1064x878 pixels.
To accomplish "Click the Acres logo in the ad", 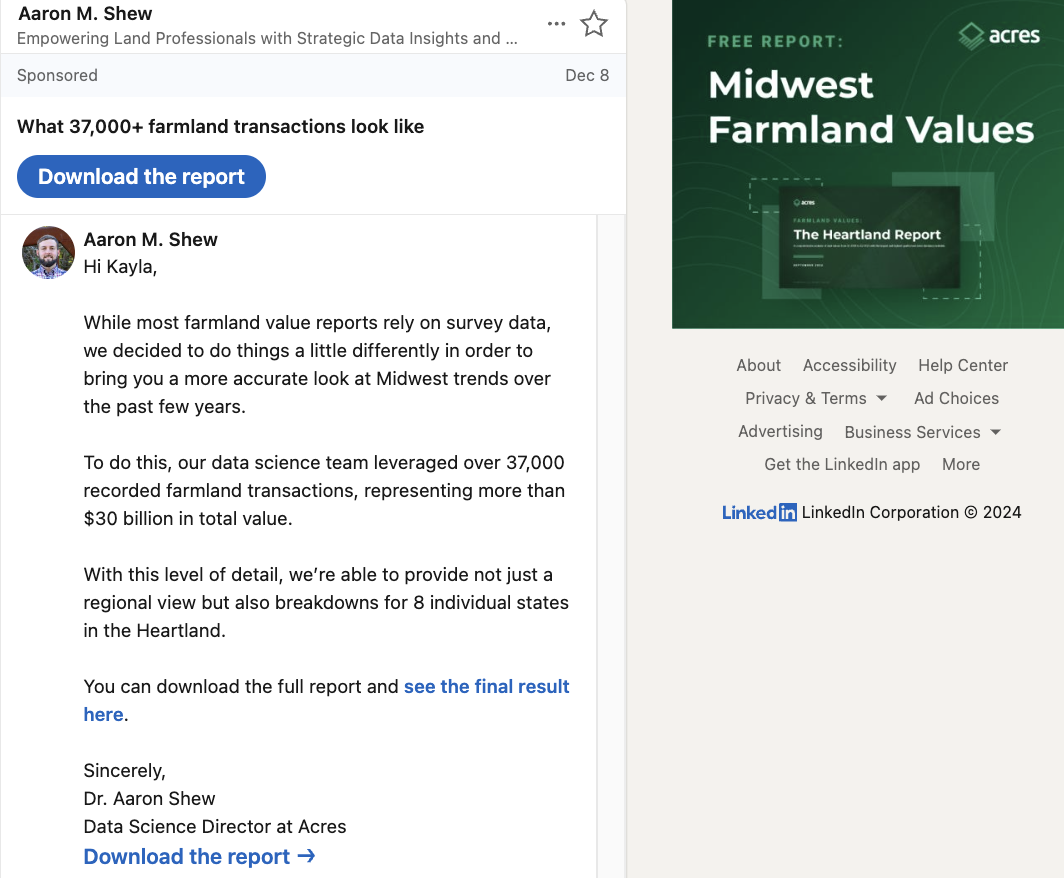I will point(999,37).
